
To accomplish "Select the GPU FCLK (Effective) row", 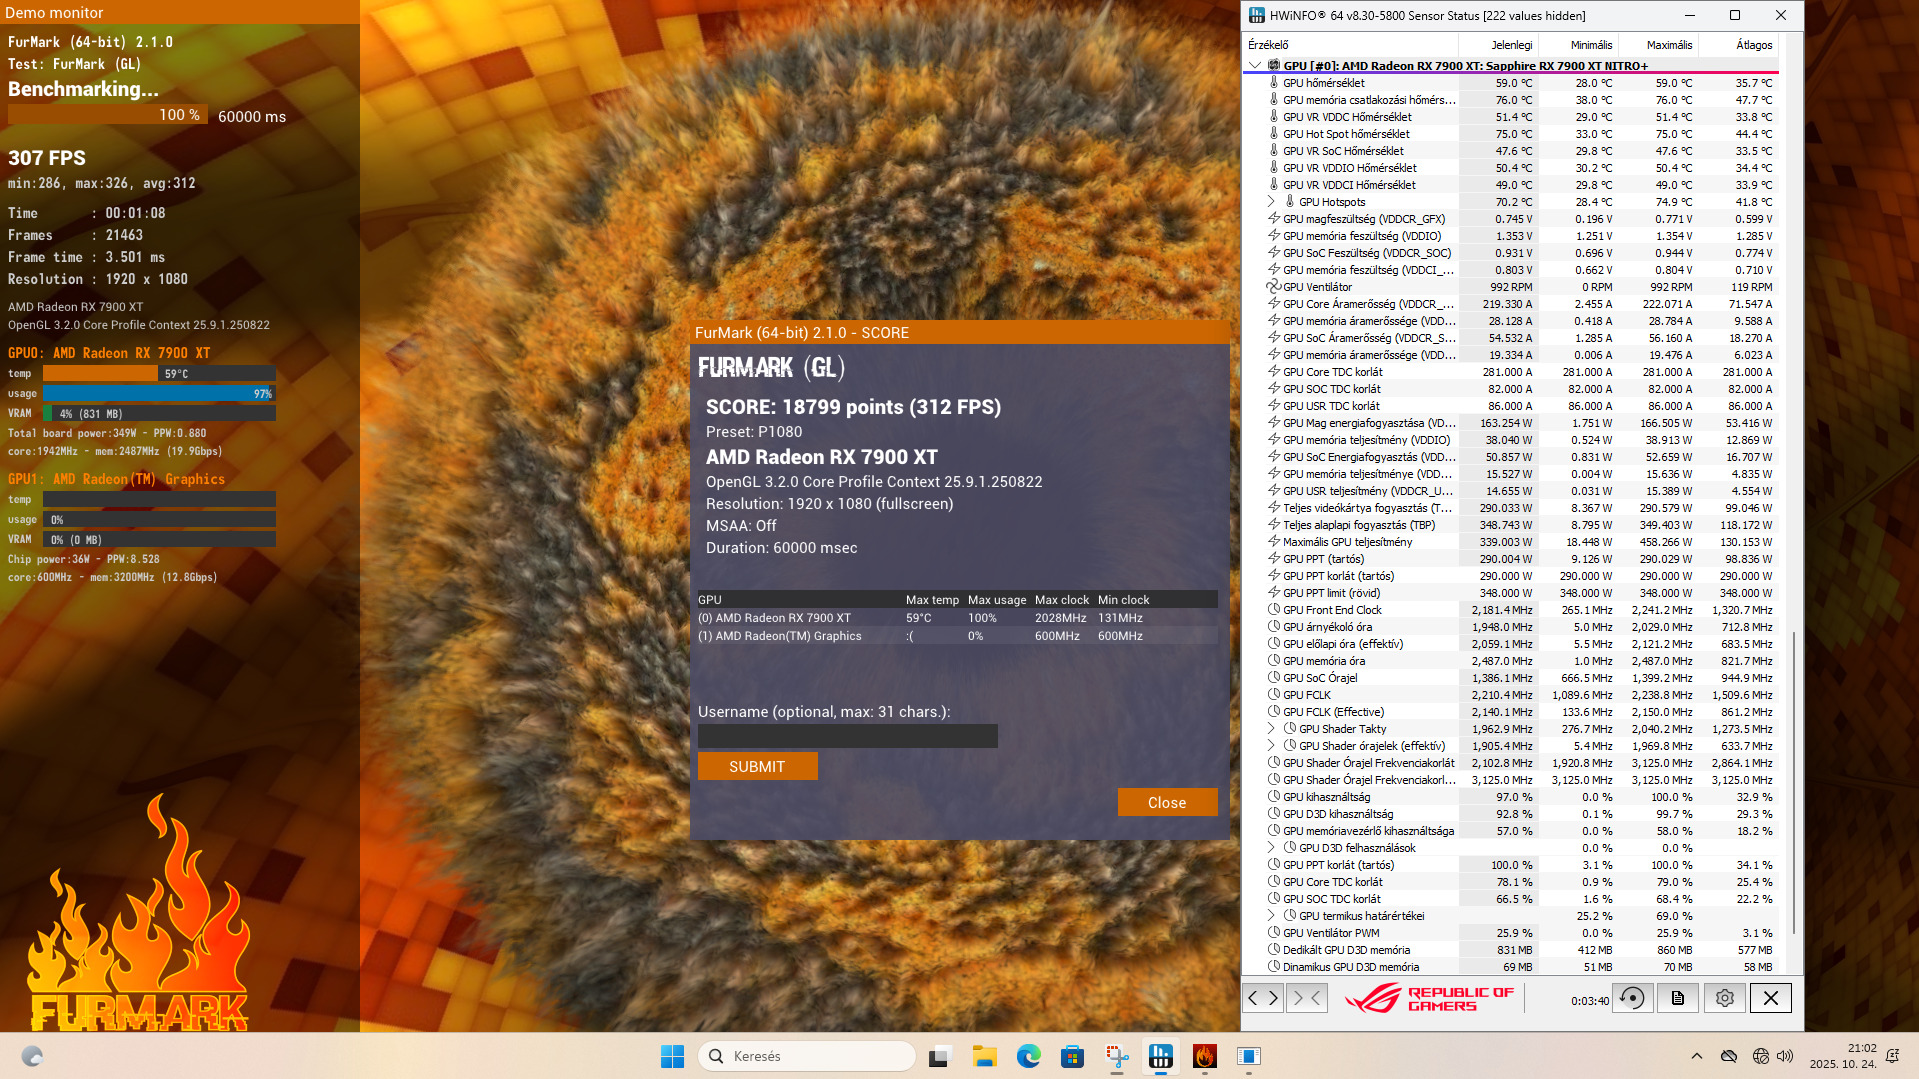I will (x=1511, y=712).
